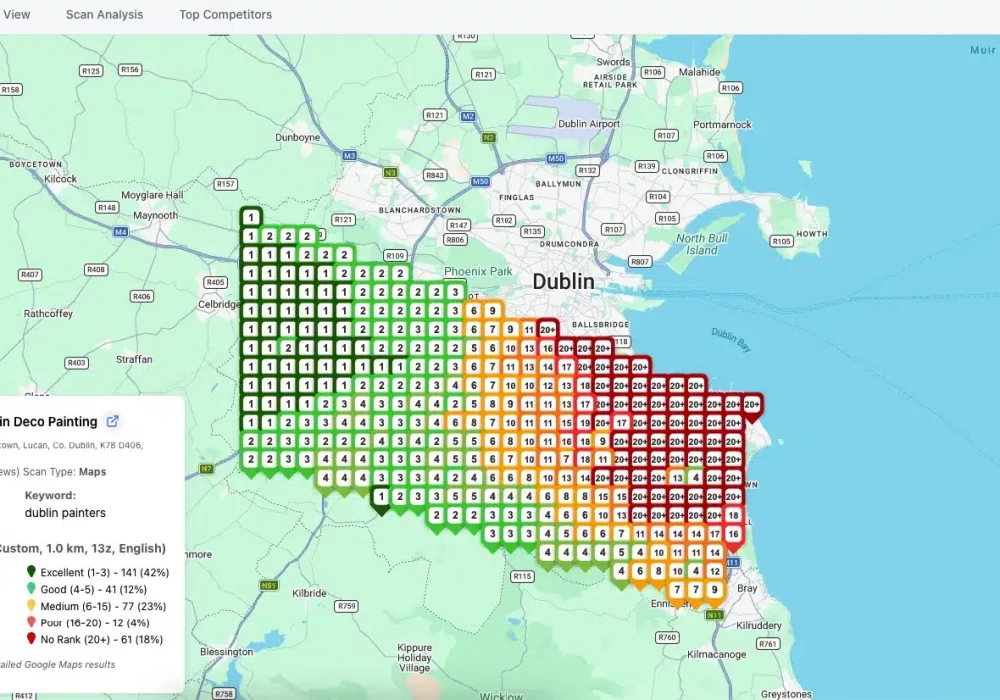Viewport: 1000px width, 700px height.
Task: Open the Top Competitors tab
Action: pos(225,15)
